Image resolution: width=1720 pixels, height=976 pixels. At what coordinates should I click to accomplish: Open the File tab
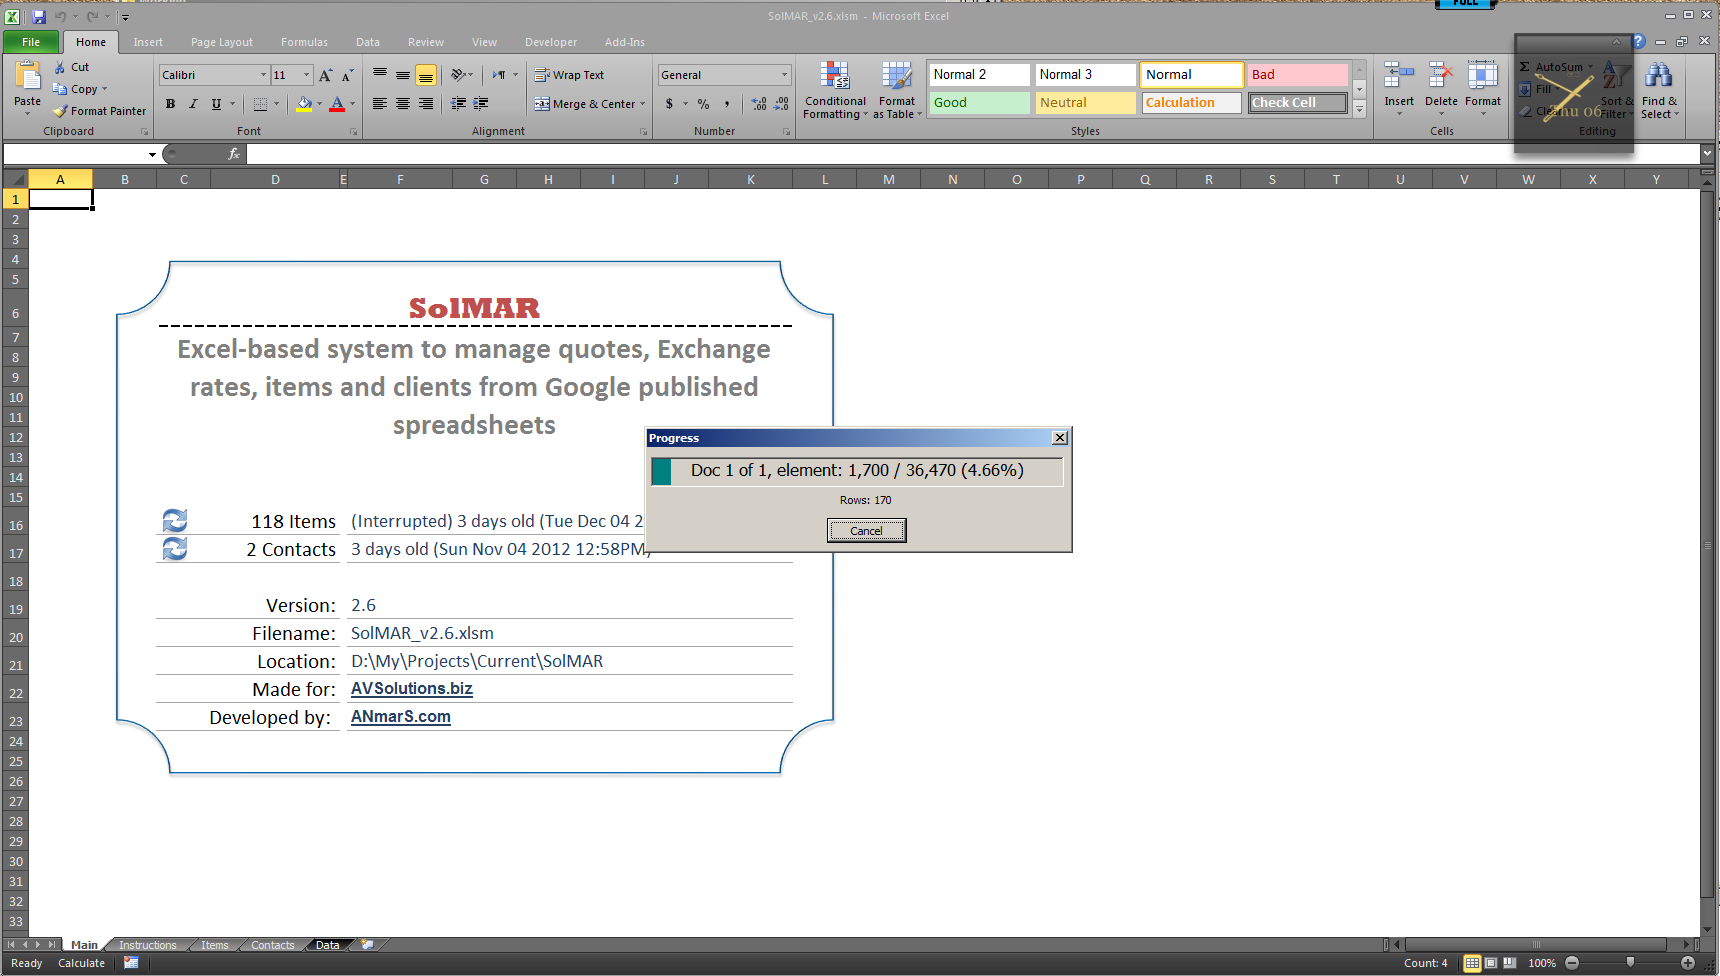pyautogui.click(x=31, y=42)
